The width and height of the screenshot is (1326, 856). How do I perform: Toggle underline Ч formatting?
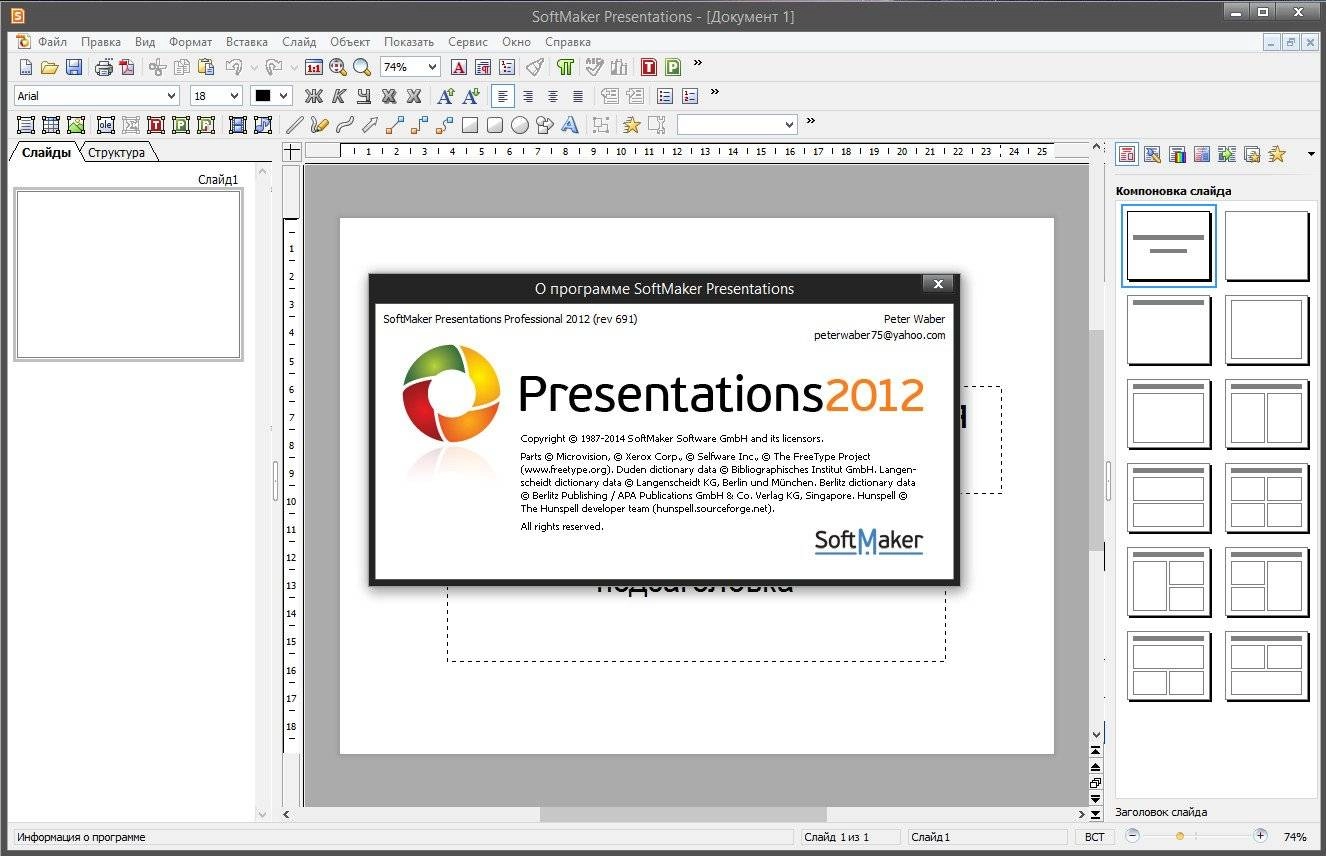coord(364,96)
